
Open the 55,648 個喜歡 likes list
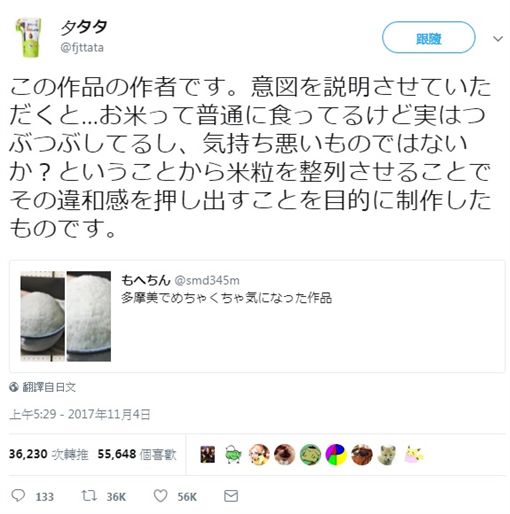(137, 454)
